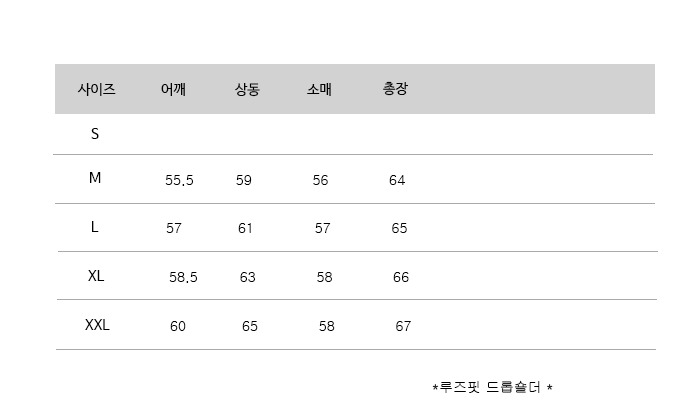Select the 66 length value for XL

[x=401, y=277]
